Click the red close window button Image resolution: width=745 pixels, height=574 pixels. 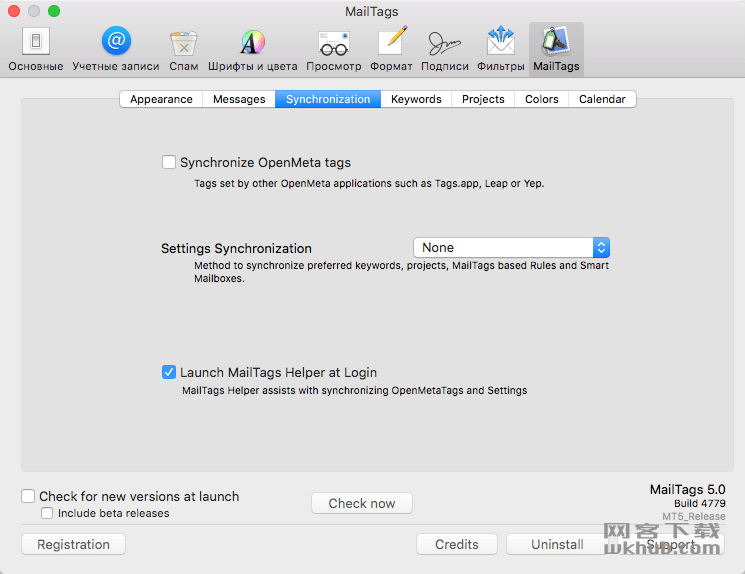[x=14, y=10]
